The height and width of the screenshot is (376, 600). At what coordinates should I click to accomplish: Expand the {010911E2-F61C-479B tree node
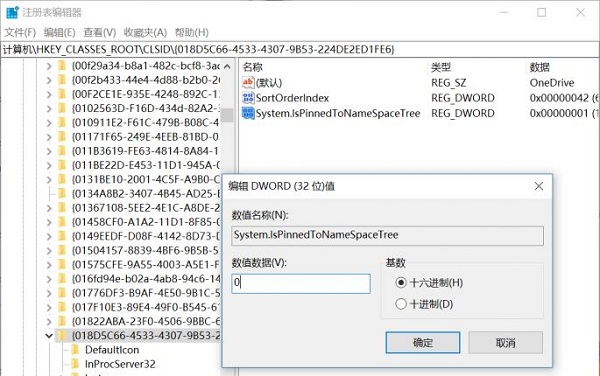tap(49, 123)
